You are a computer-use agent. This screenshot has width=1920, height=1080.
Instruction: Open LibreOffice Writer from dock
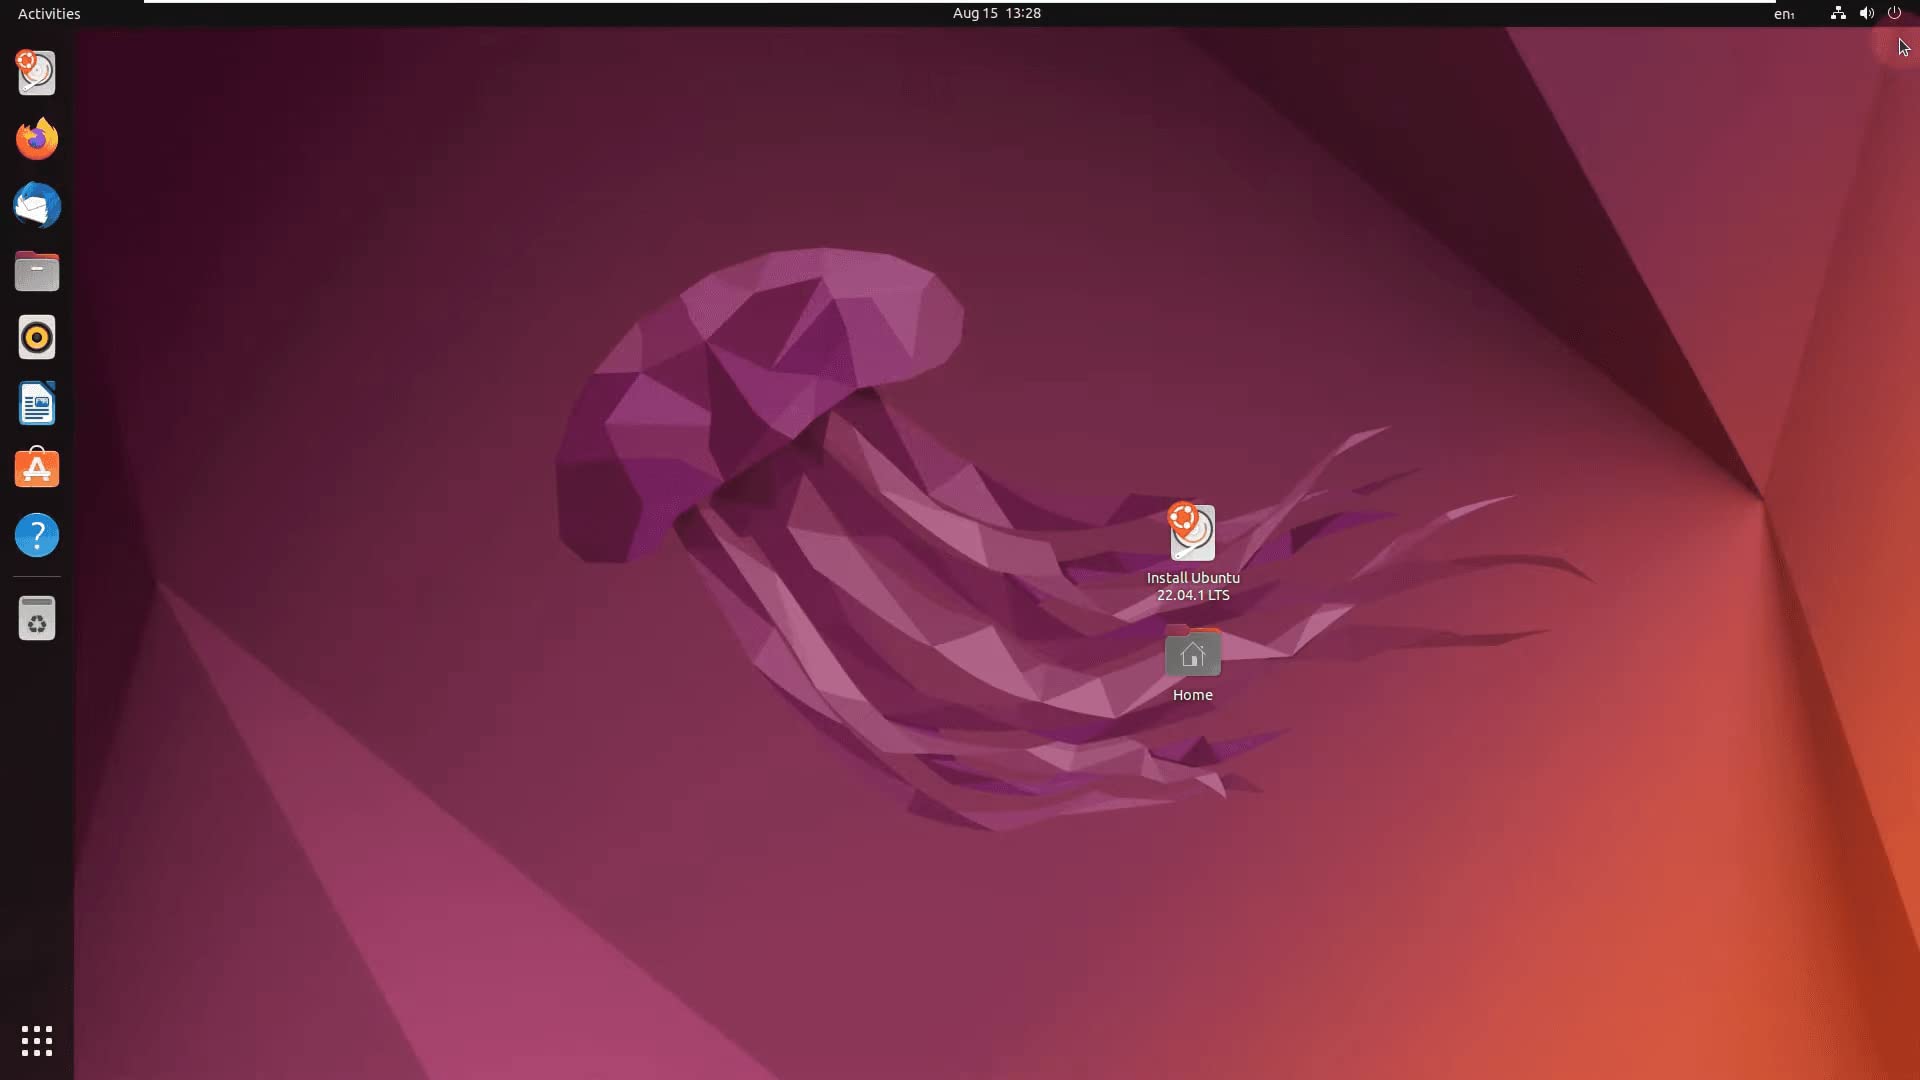(x=37, y=404)
